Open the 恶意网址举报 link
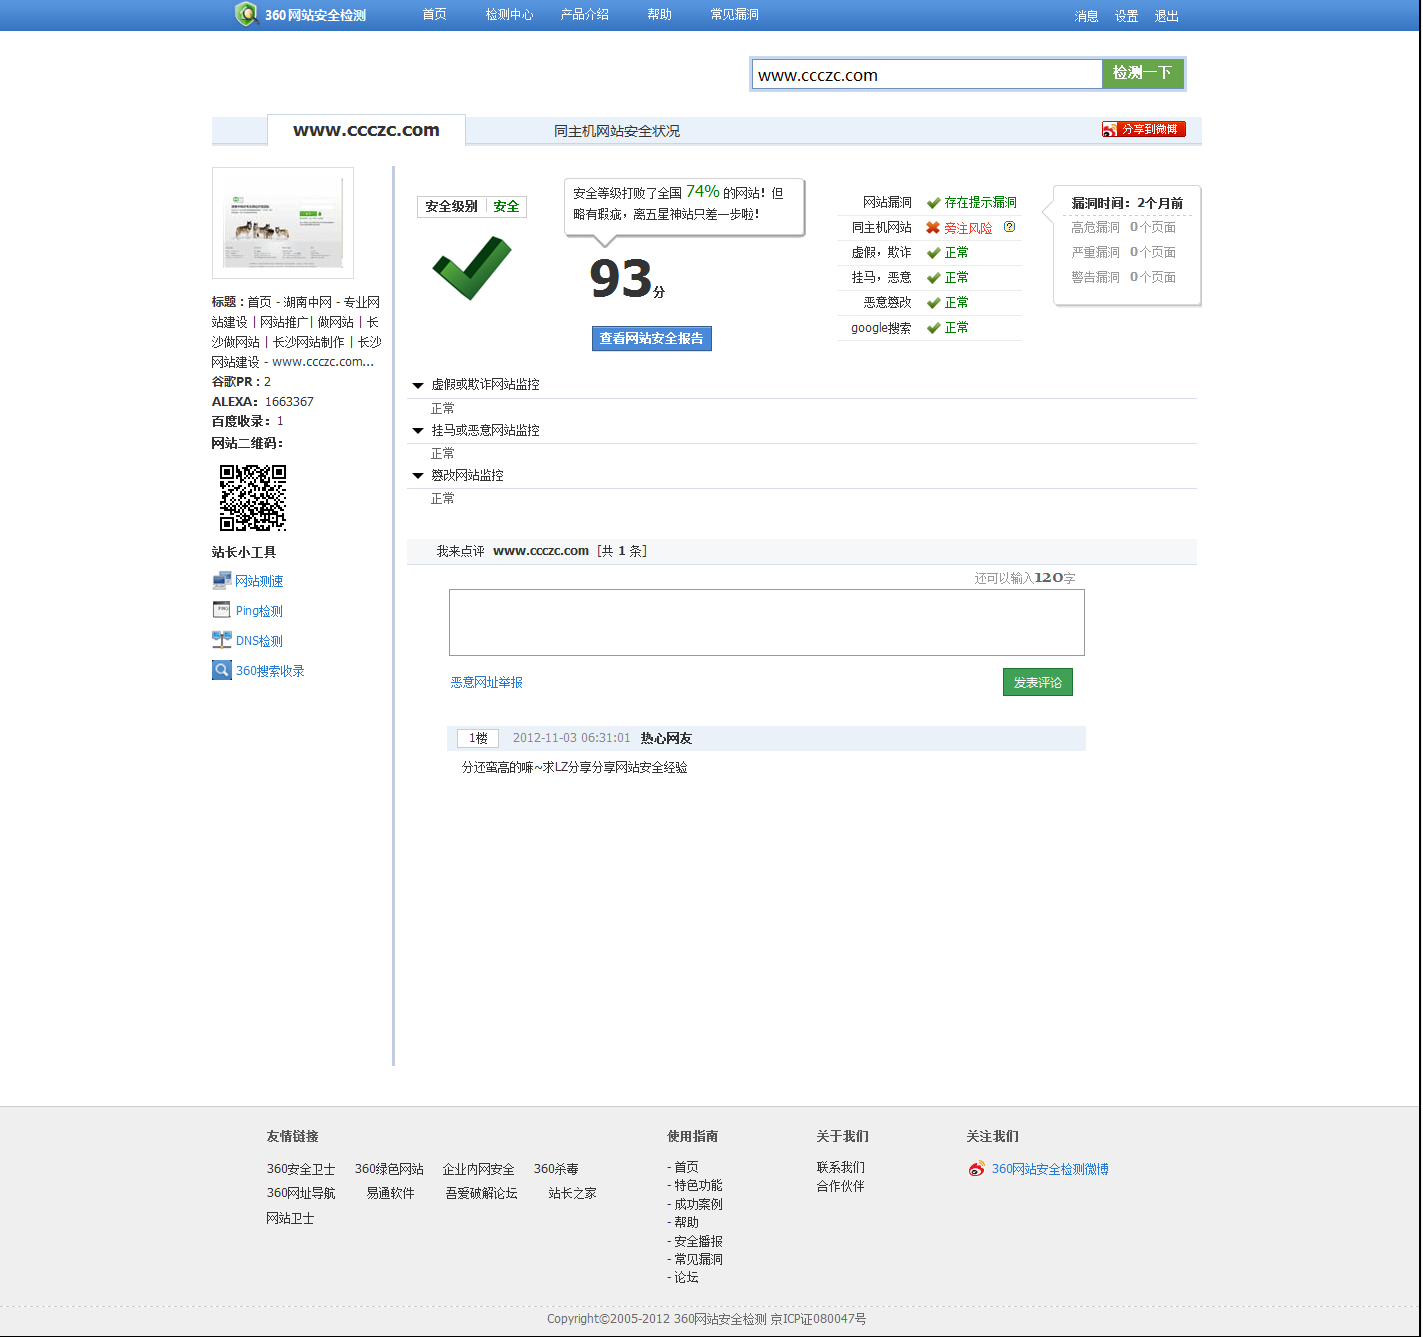1423x1337 pixels. 487,682
